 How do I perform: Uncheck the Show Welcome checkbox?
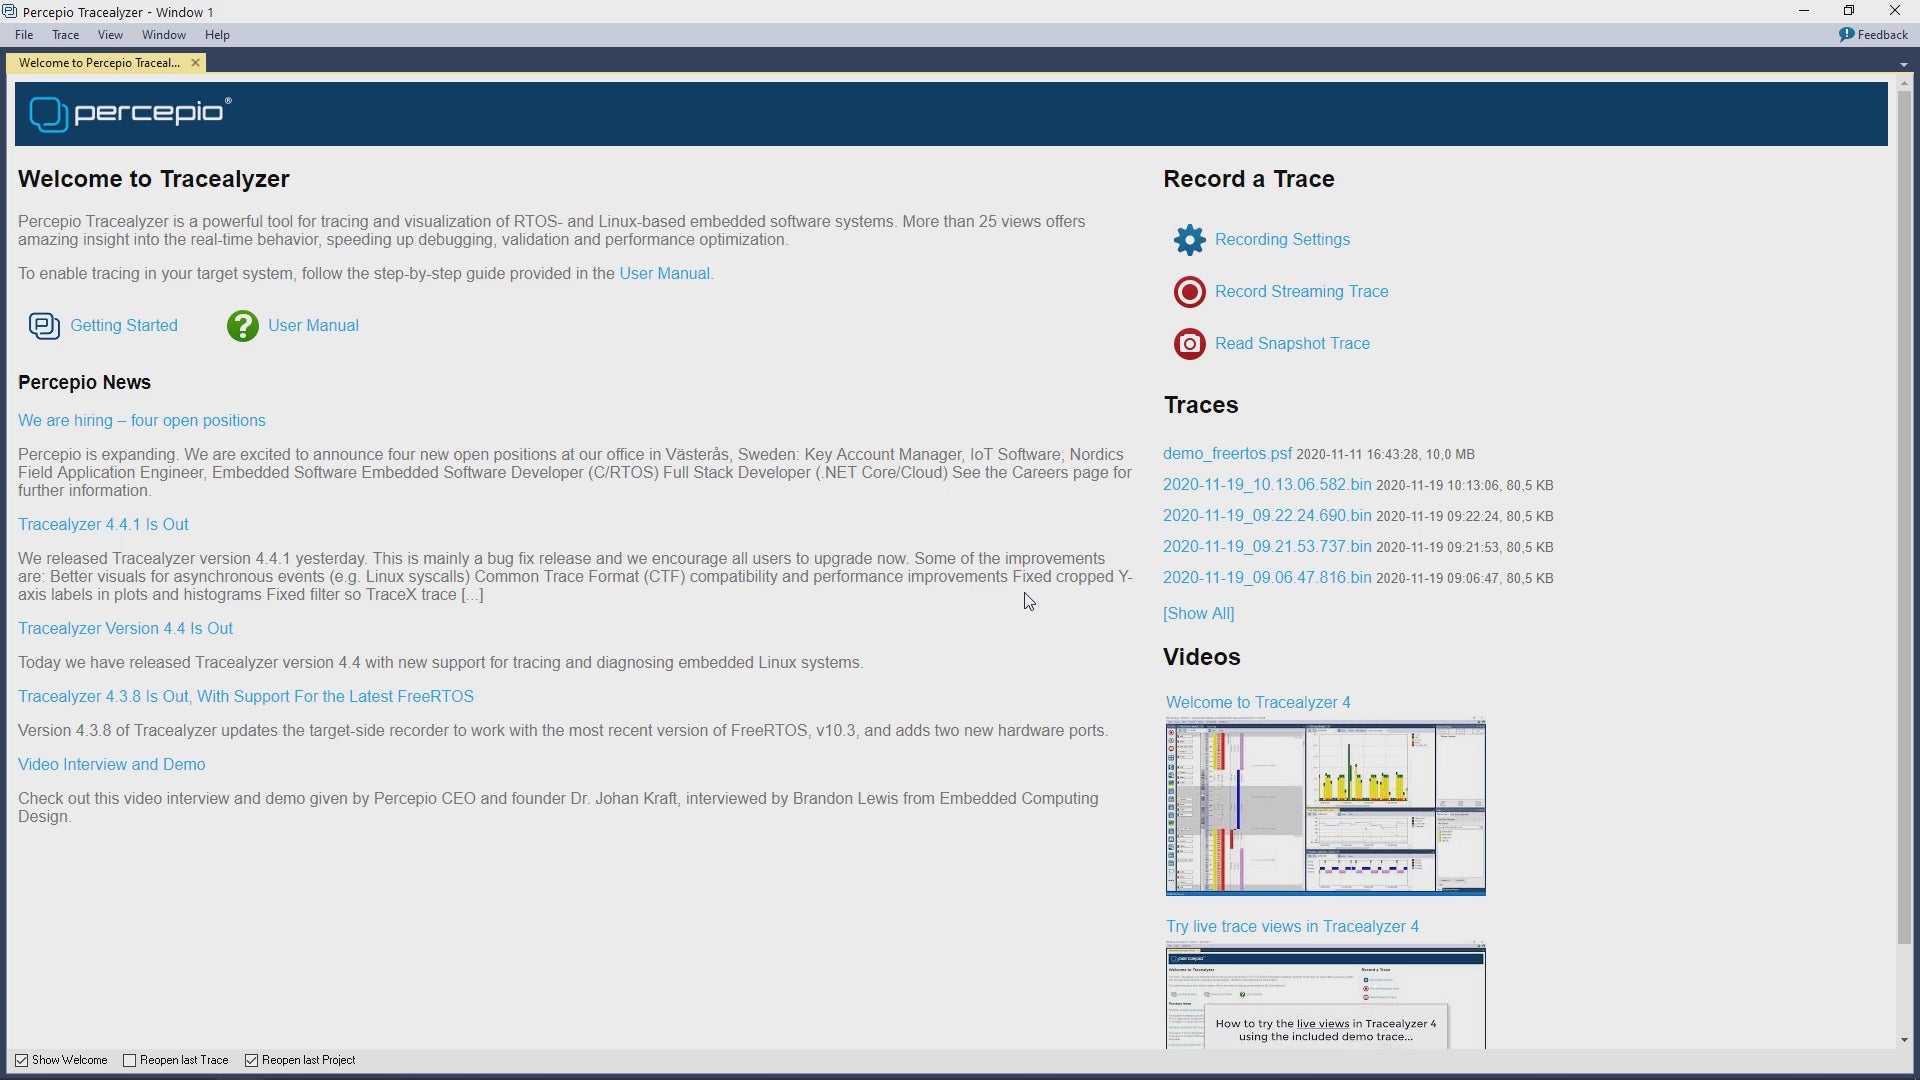coord(22,1061)
